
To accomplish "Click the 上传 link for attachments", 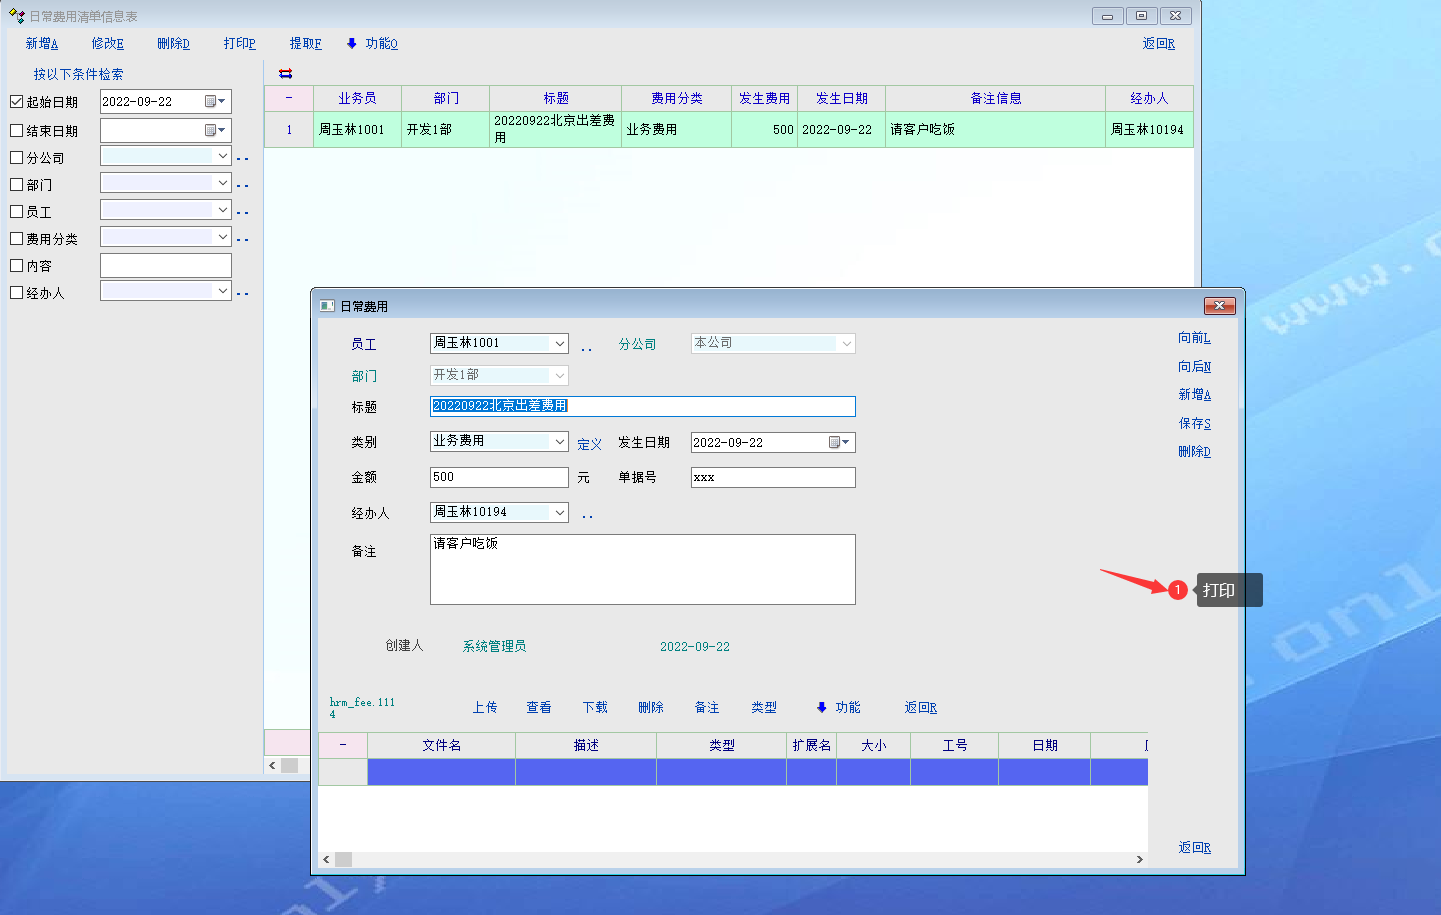I will 485,708.
